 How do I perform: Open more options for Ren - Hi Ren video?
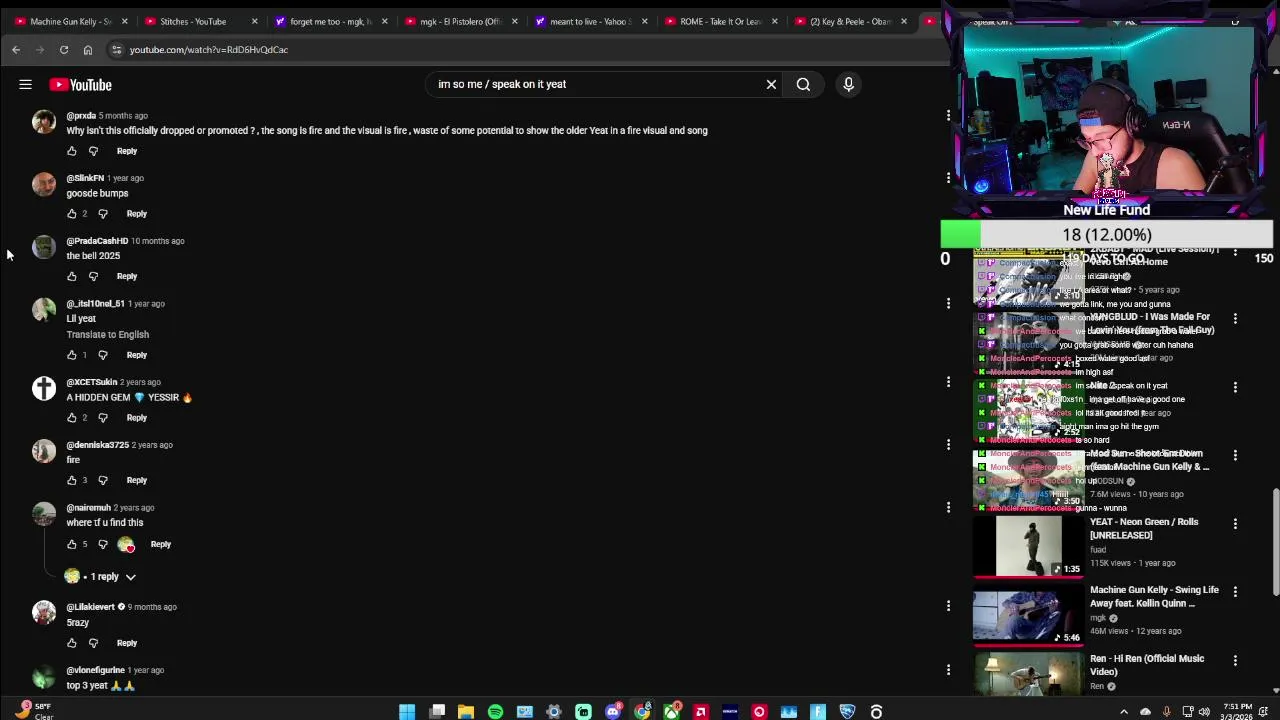coord(1235,661)
